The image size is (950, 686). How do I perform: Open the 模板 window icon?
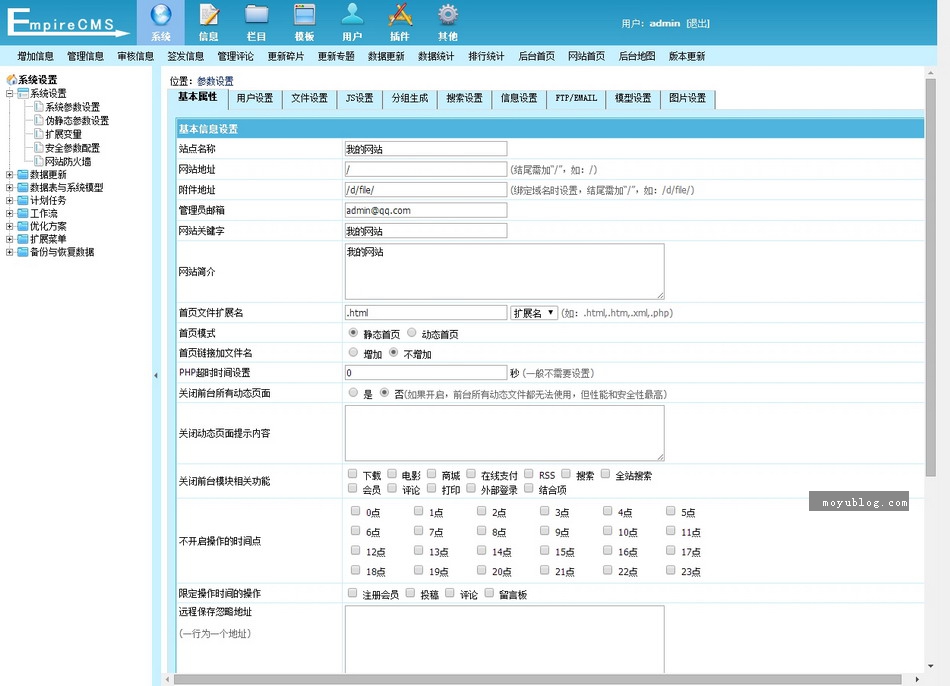304,15
